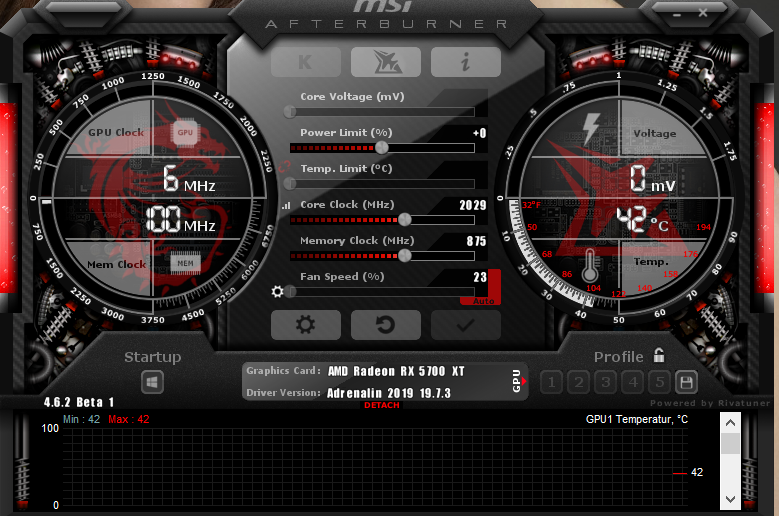Apply settings with the checkmark button
The width and height of the screenshot is (779, 516).
466,325
